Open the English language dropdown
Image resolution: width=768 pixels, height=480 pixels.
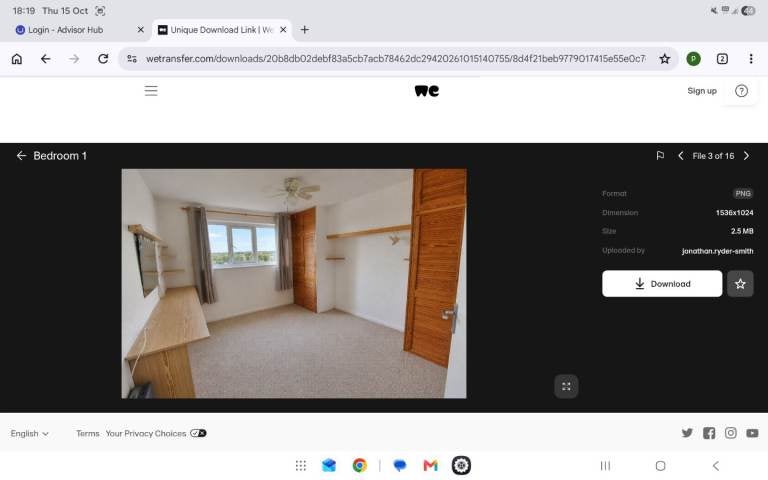click(x=29, y=433)
